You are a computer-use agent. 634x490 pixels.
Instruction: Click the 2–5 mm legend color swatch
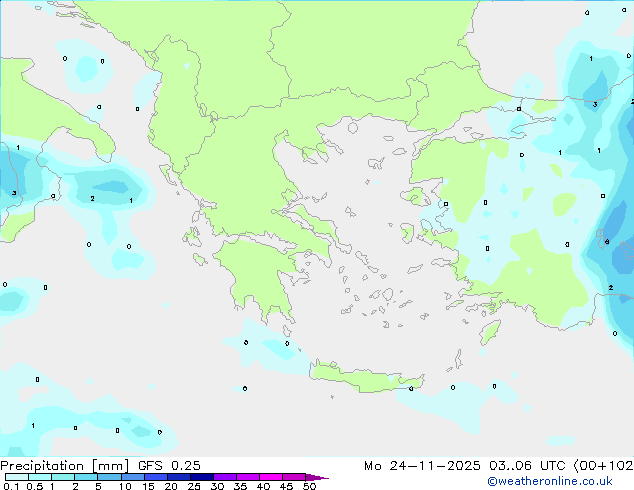[86, 477]
